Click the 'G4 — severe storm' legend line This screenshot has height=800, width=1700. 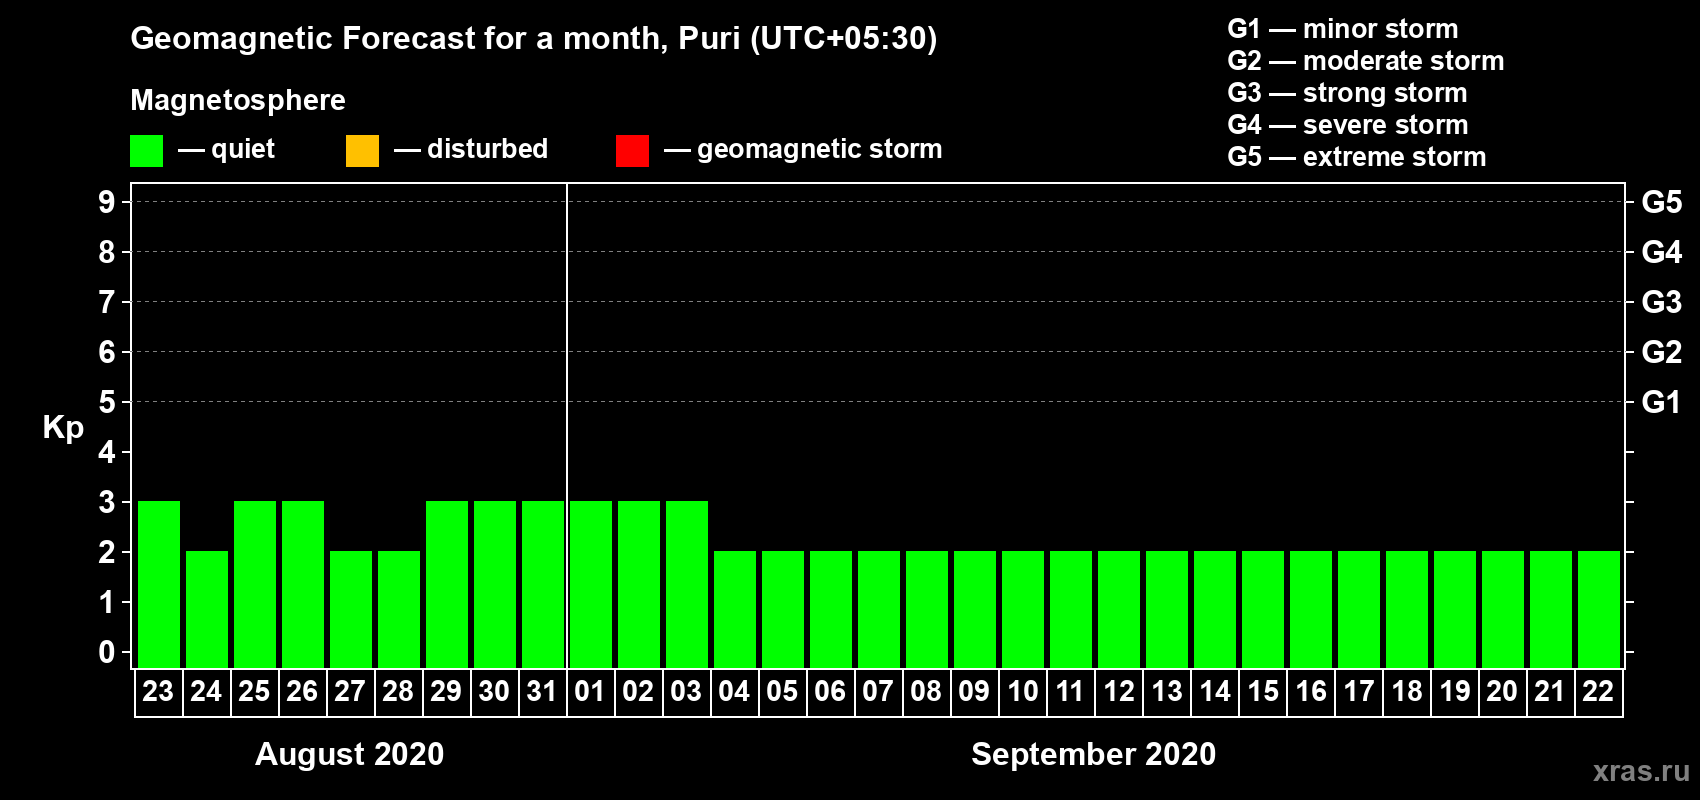[1347, 125]
